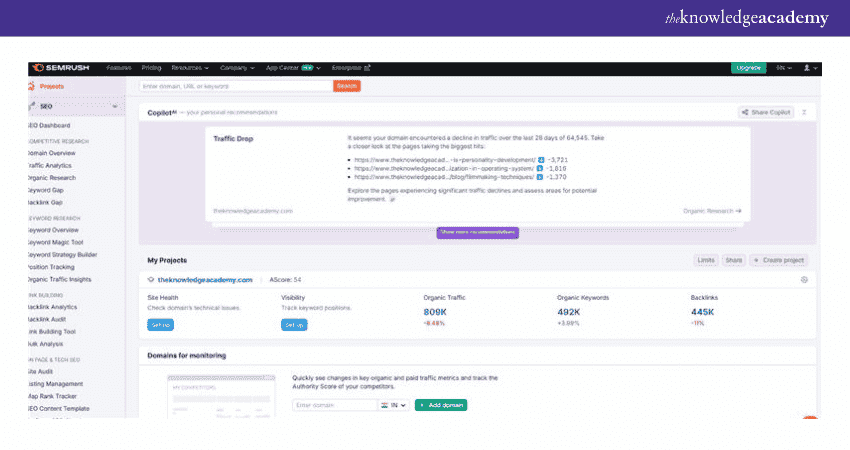Click the top domain search input field

[x=235, y=86]
